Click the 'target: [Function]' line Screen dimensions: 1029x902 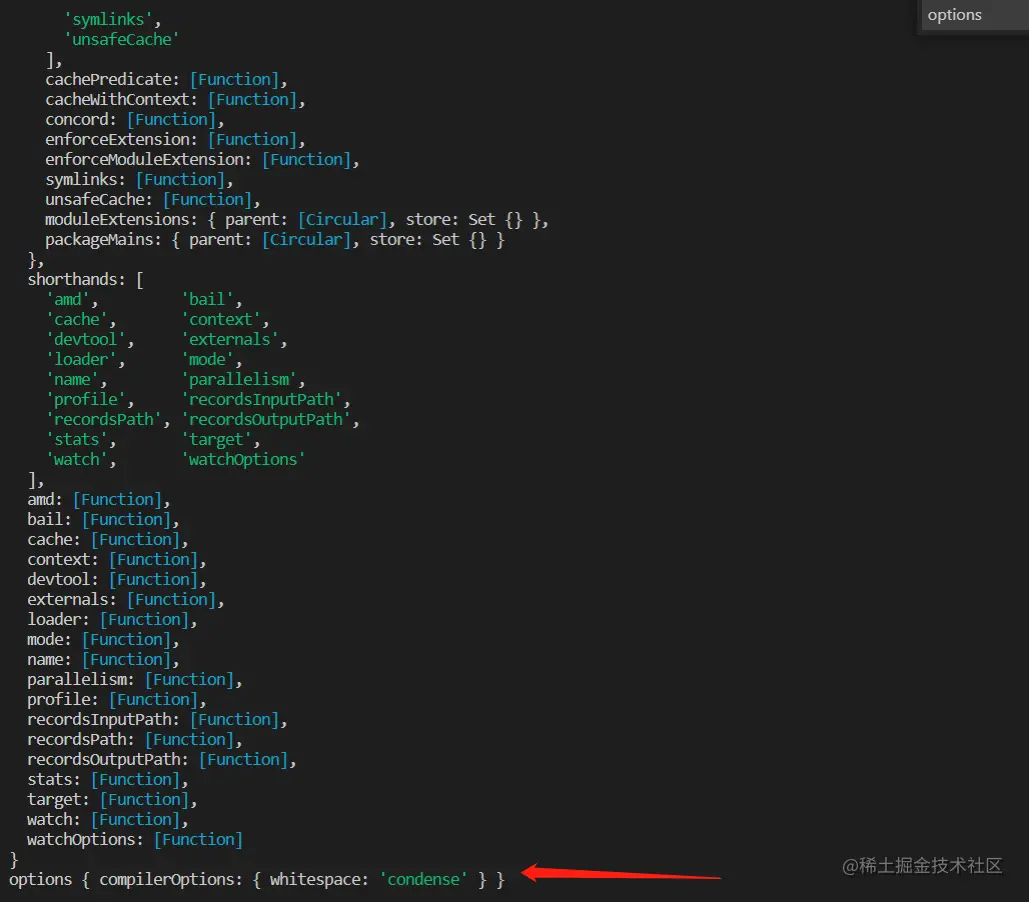[112, 801]
